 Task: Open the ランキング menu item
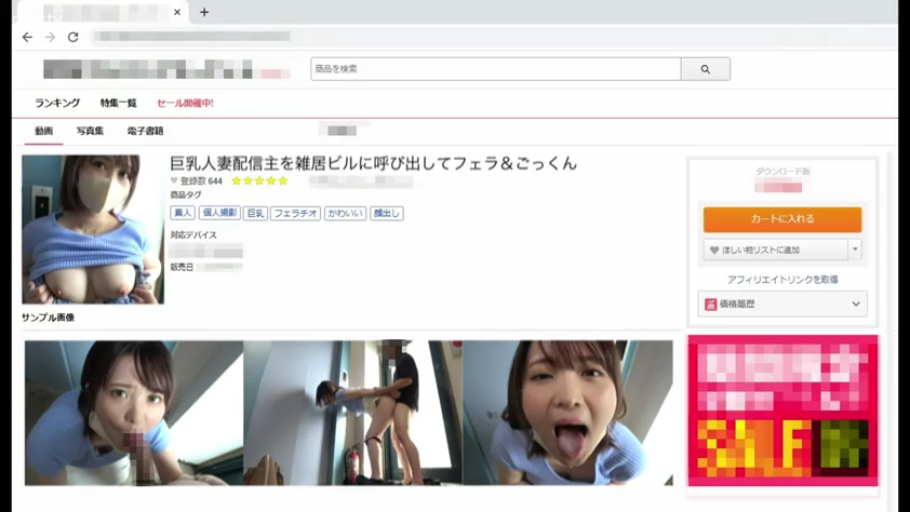57,103
